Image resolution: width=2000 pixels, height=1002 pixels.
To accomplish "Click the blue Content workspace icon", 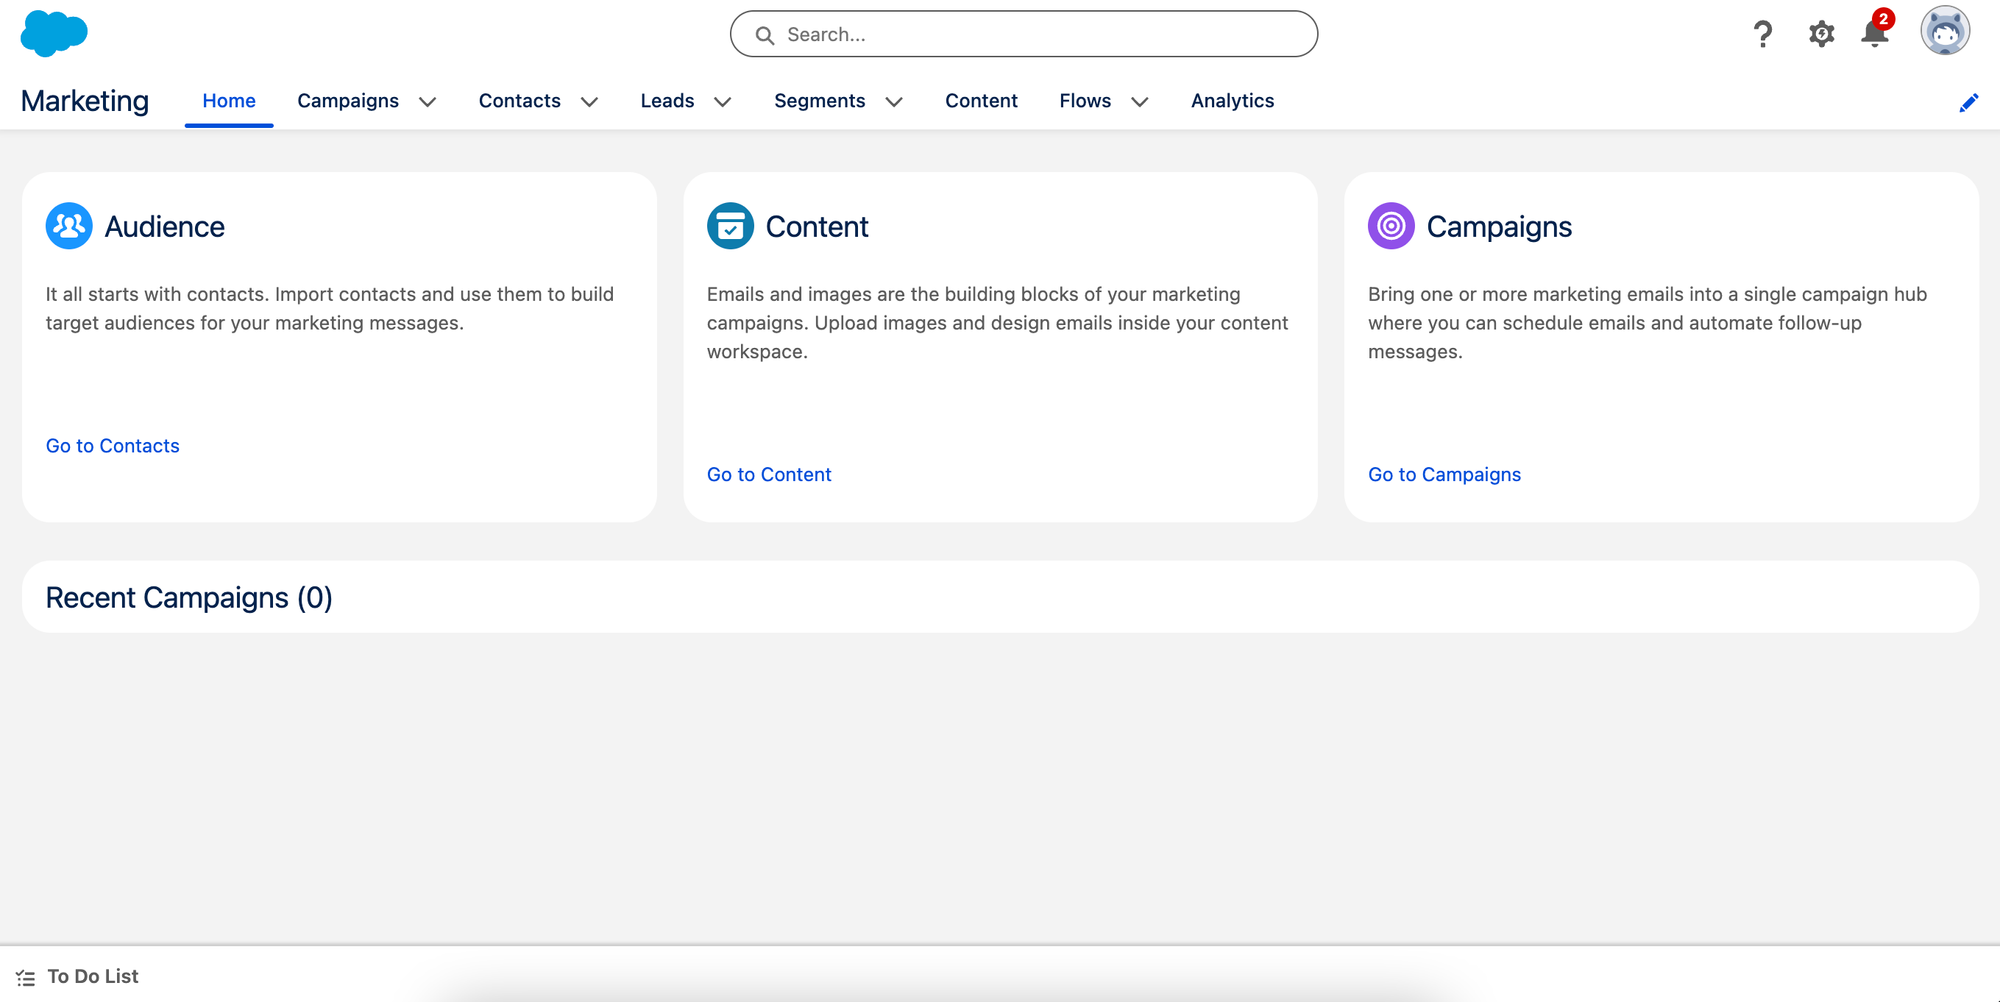I will tap(730, 226).
